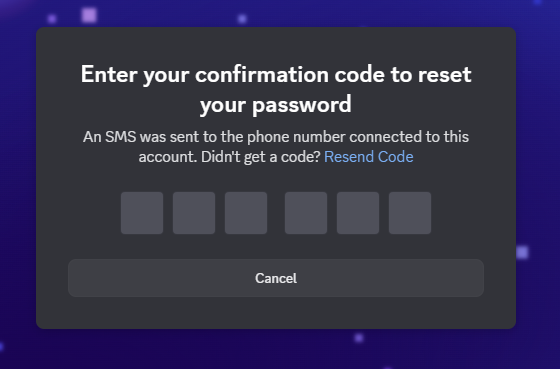This screenshot has width=560, height=369.
Task: Select the second code digit box
Action: coord(194,213)
